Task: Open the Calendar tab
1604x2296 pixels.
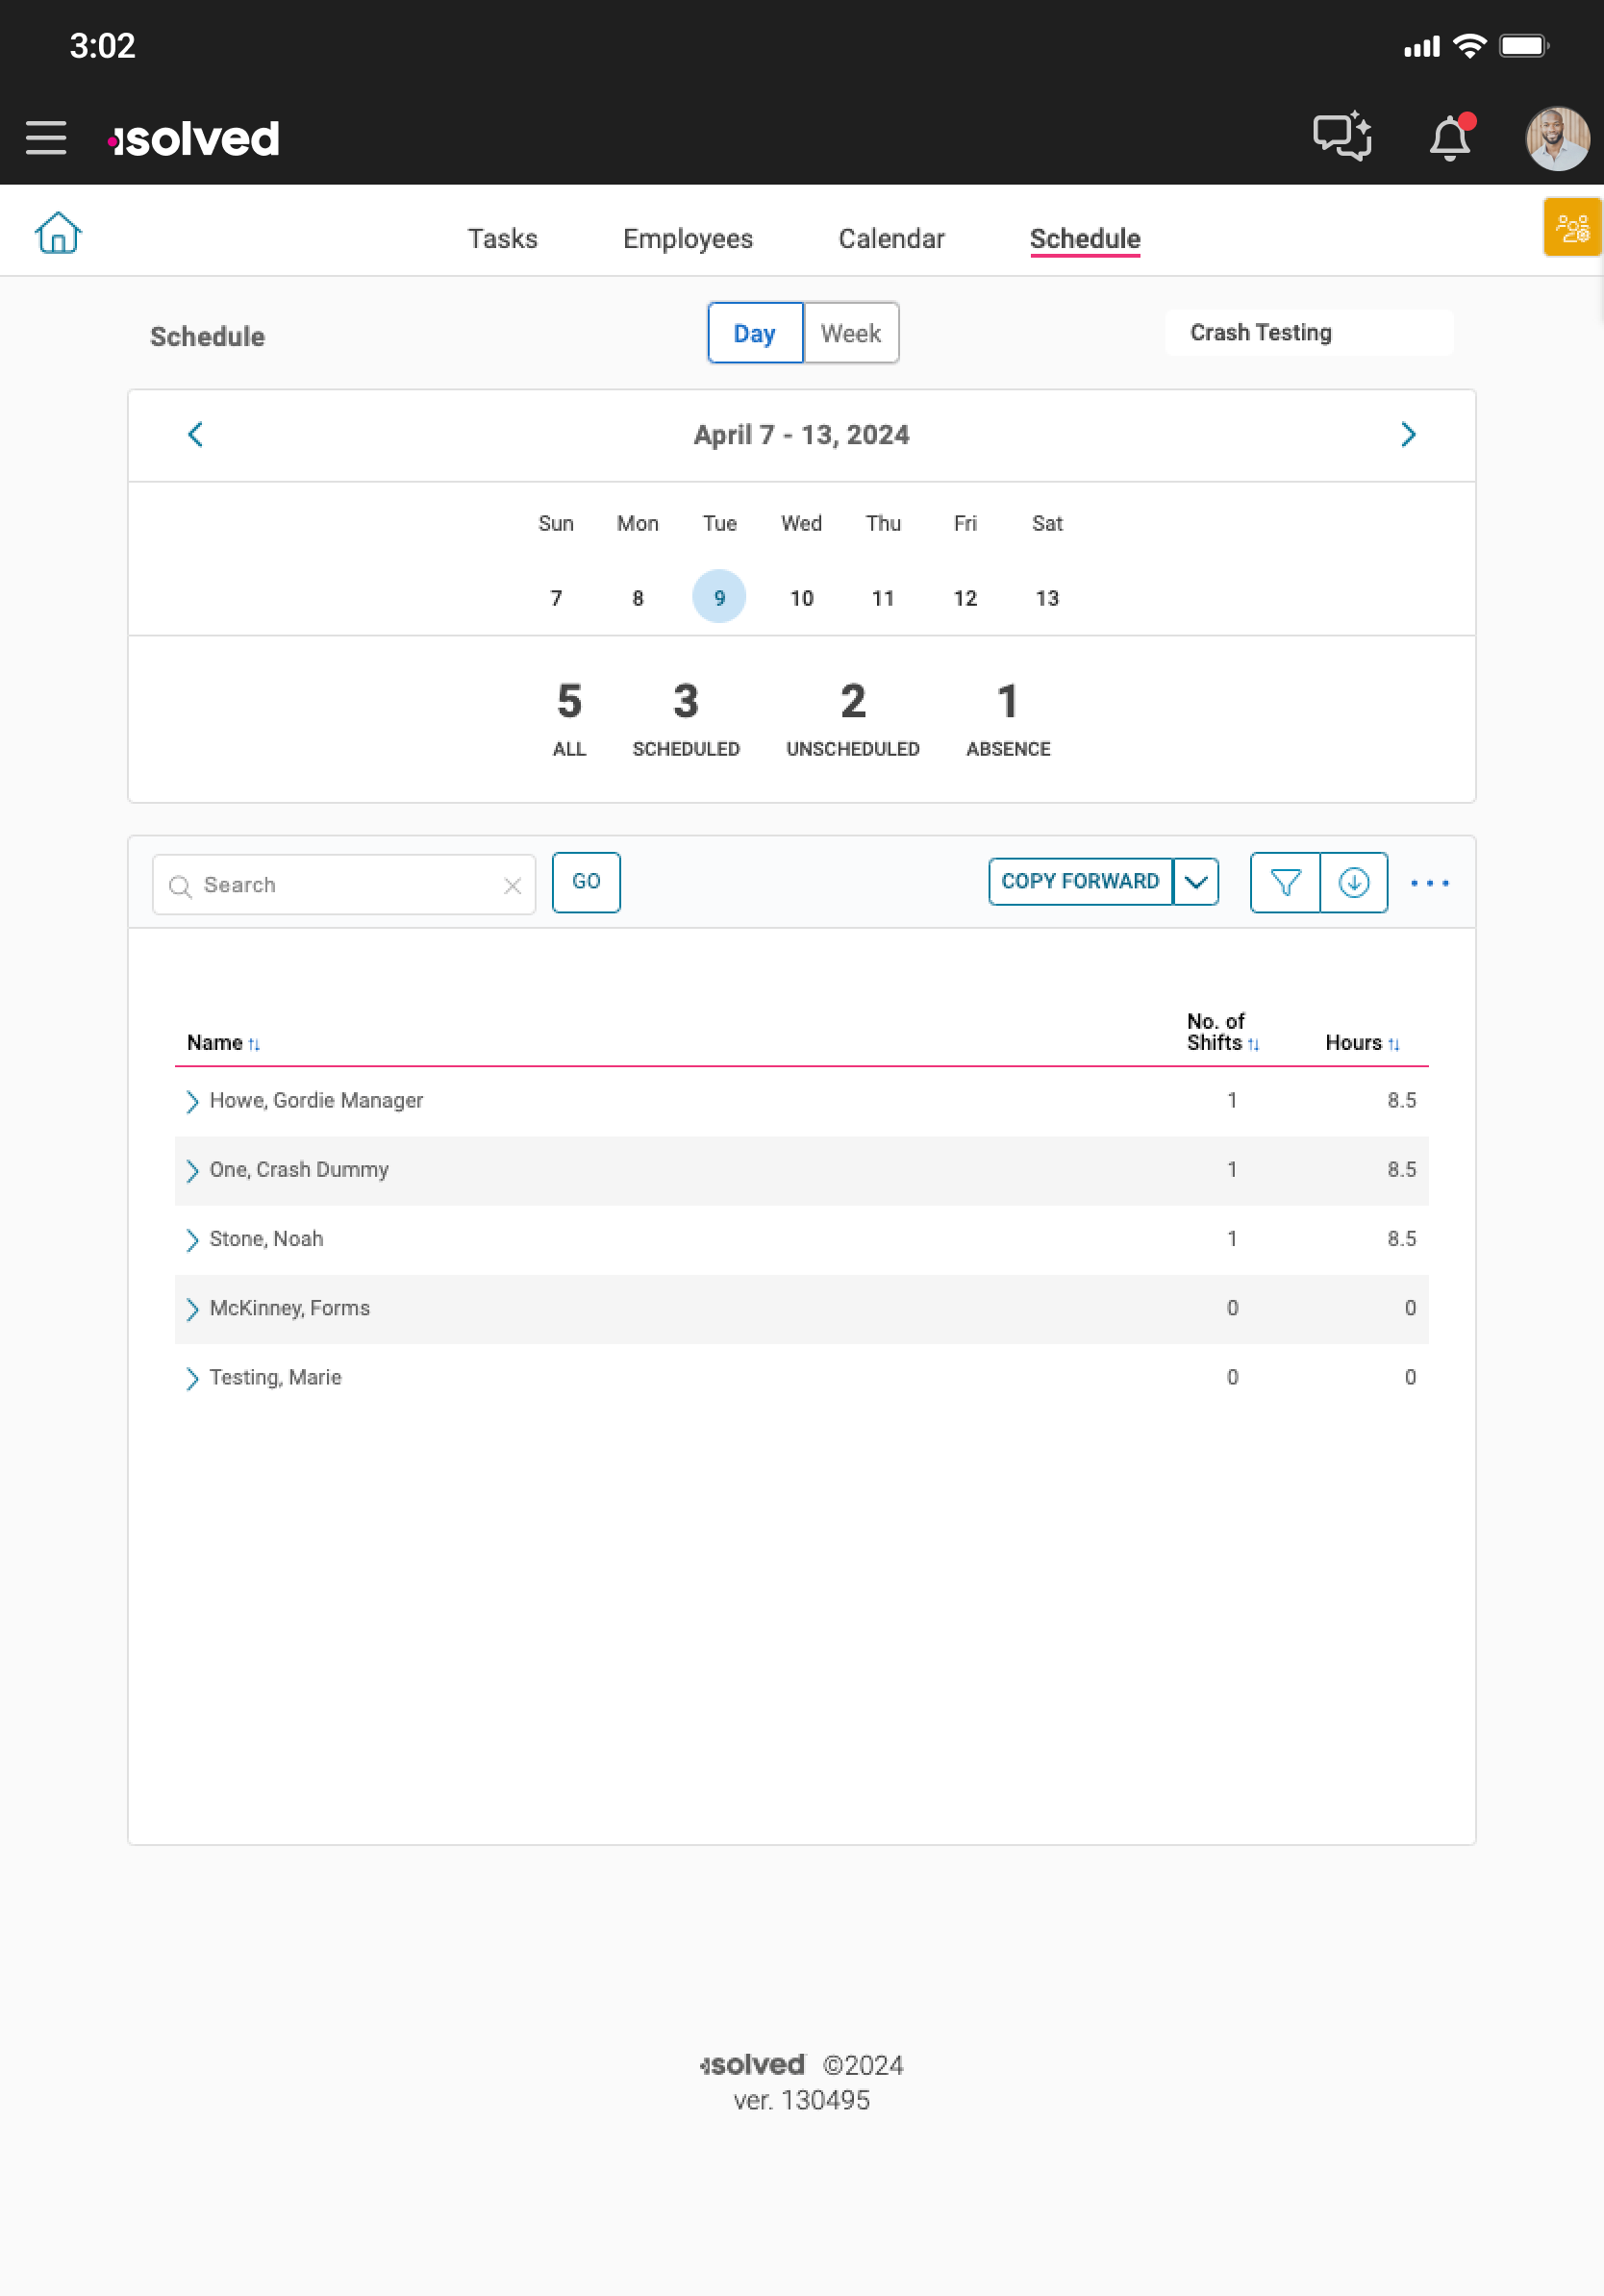Action: 890,239
